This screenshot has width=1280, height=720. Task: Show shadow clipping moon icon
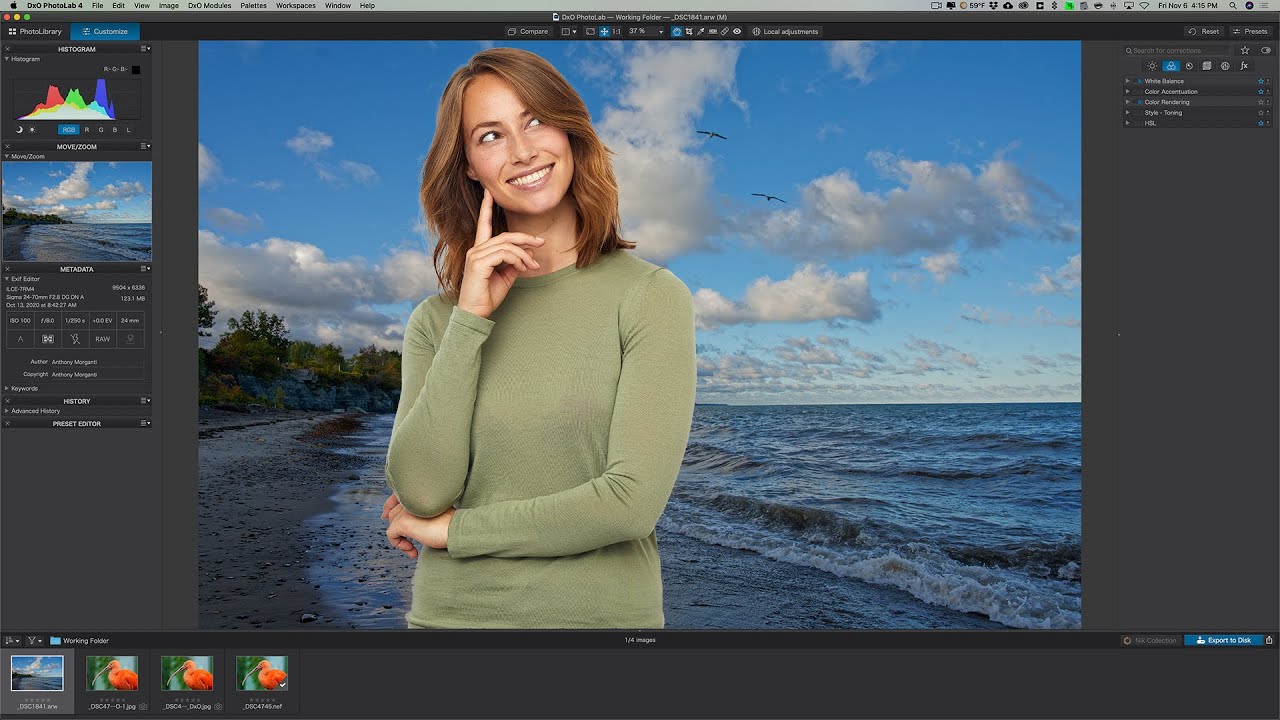click(19, 130)
